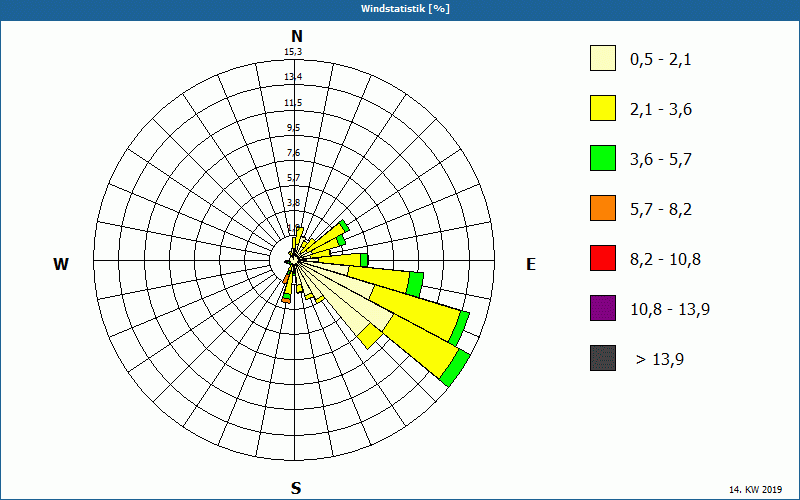Click the 10,8 - 13,9 legend text
The image size is (800, 500).
pos(670,310)
